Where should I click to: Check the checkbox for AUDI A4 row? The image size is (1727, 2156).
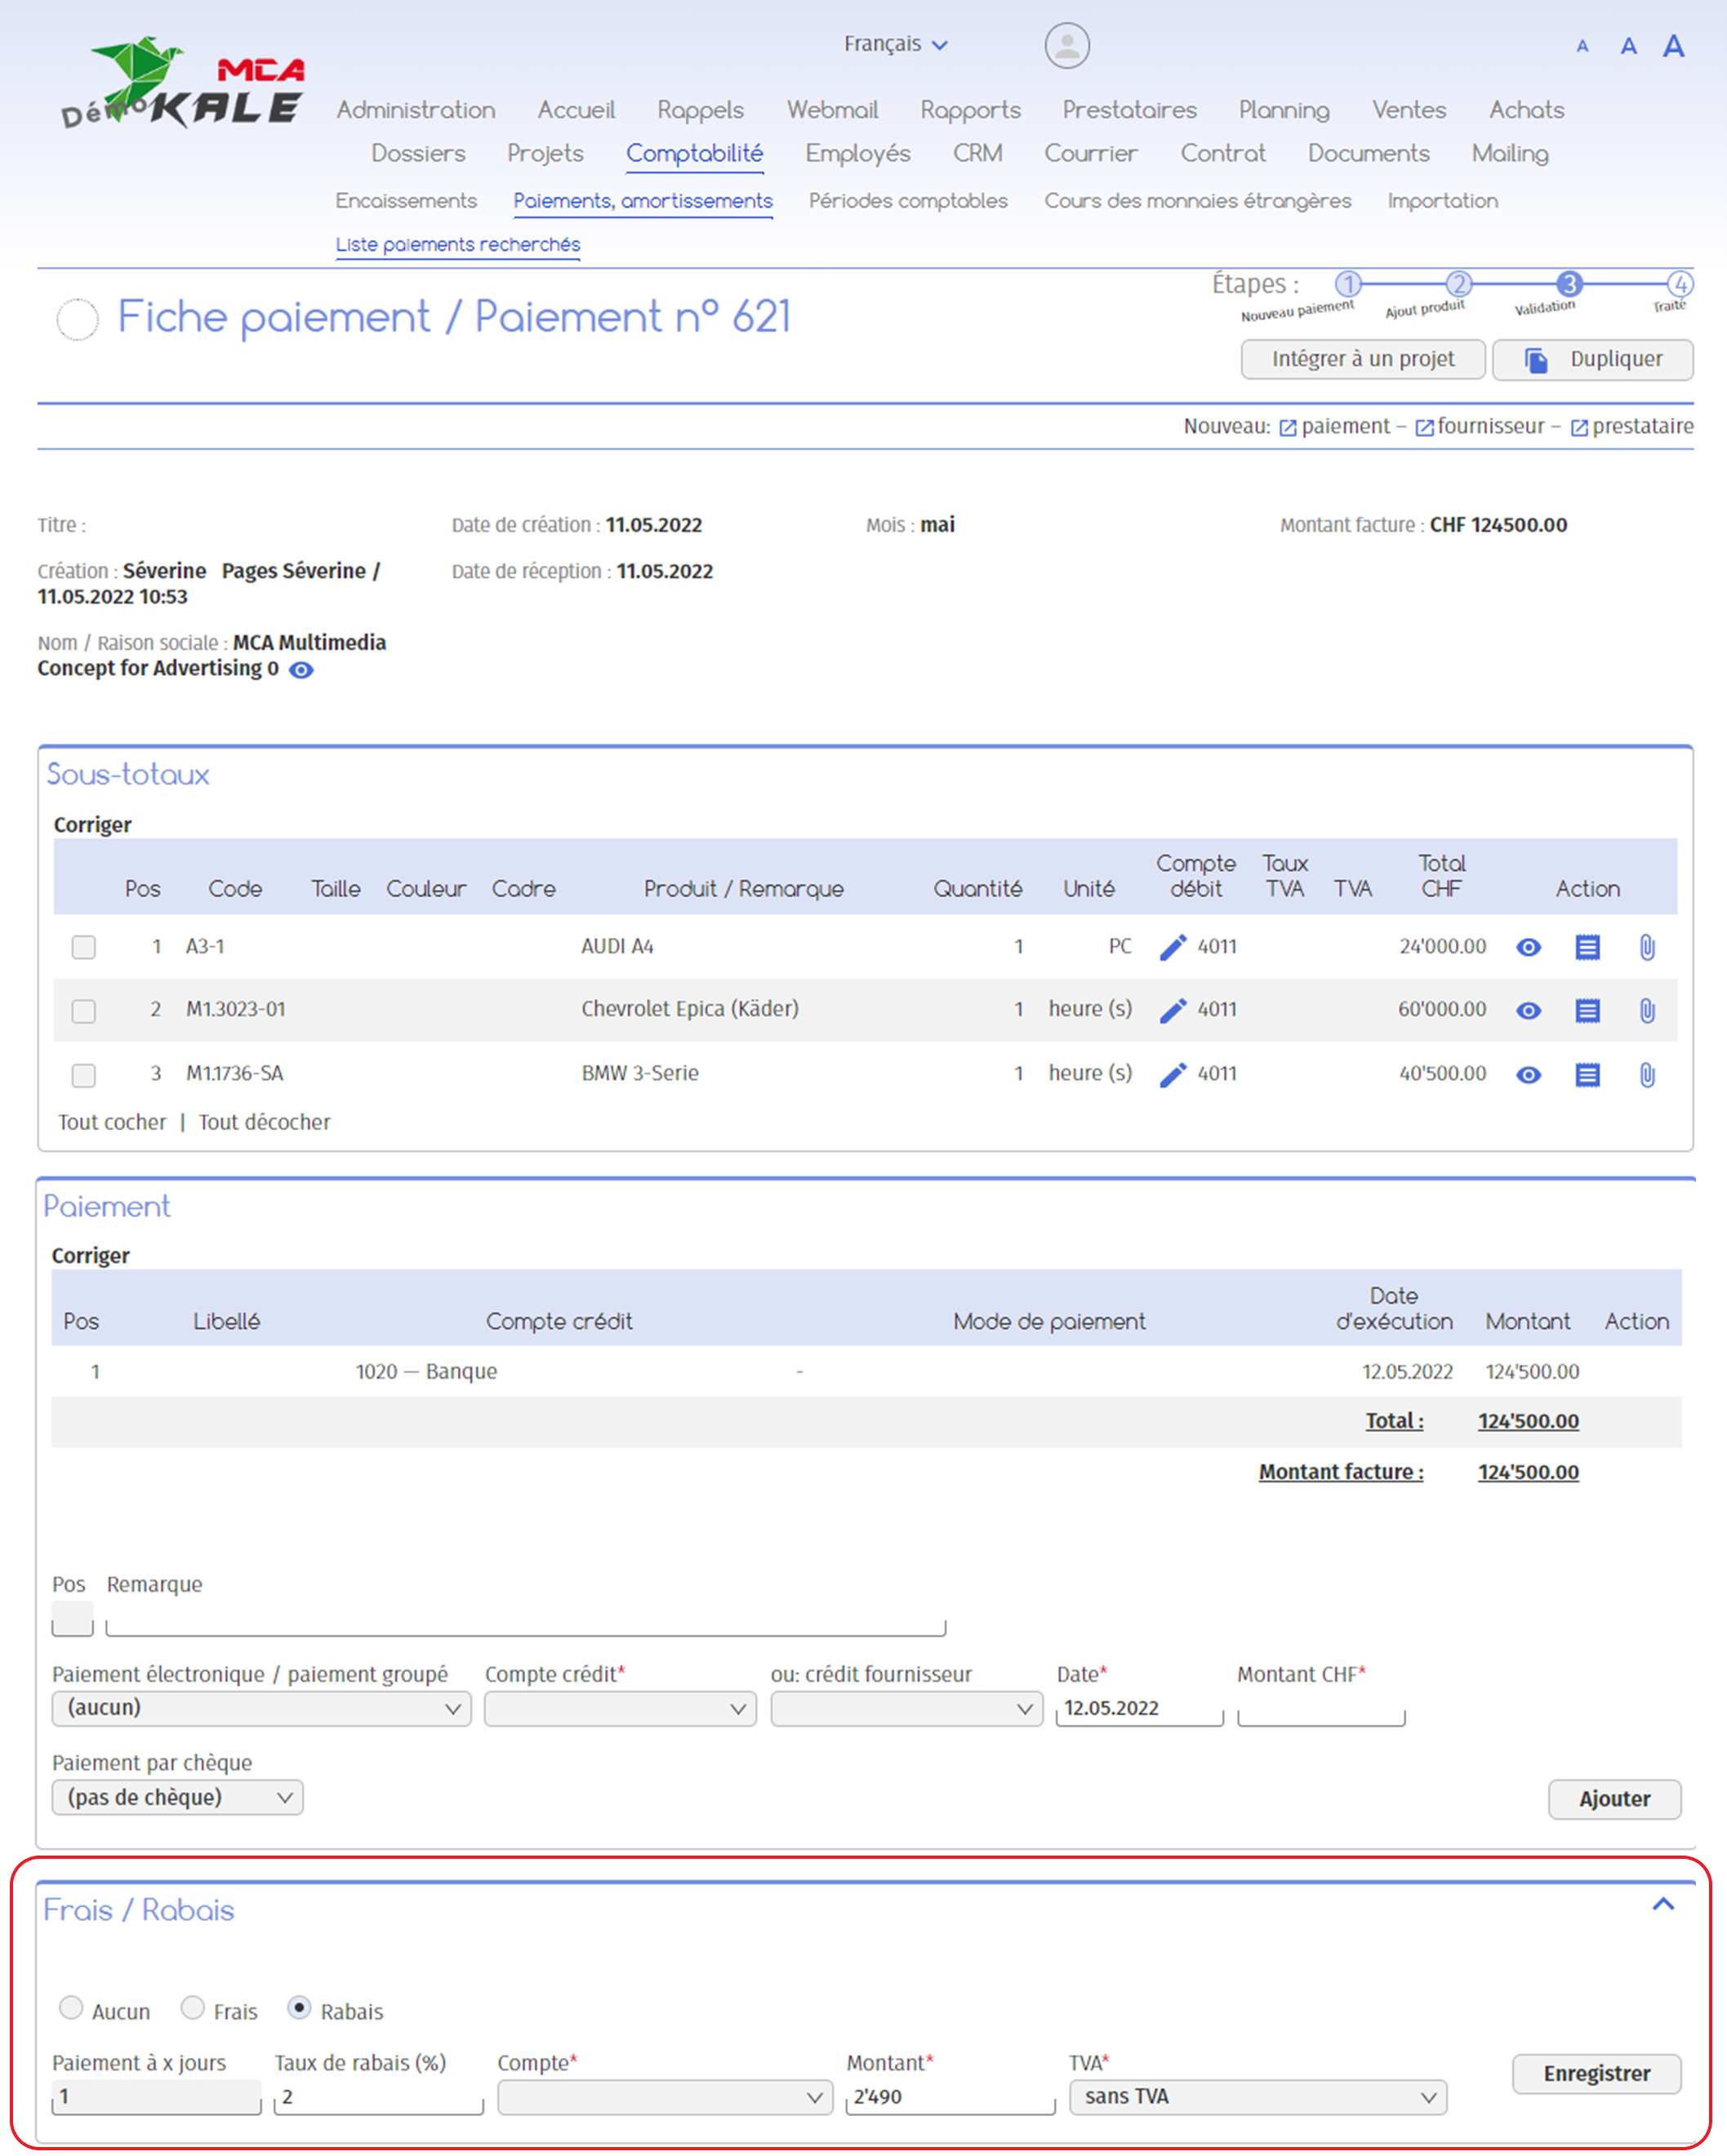(x=84, y=946)
